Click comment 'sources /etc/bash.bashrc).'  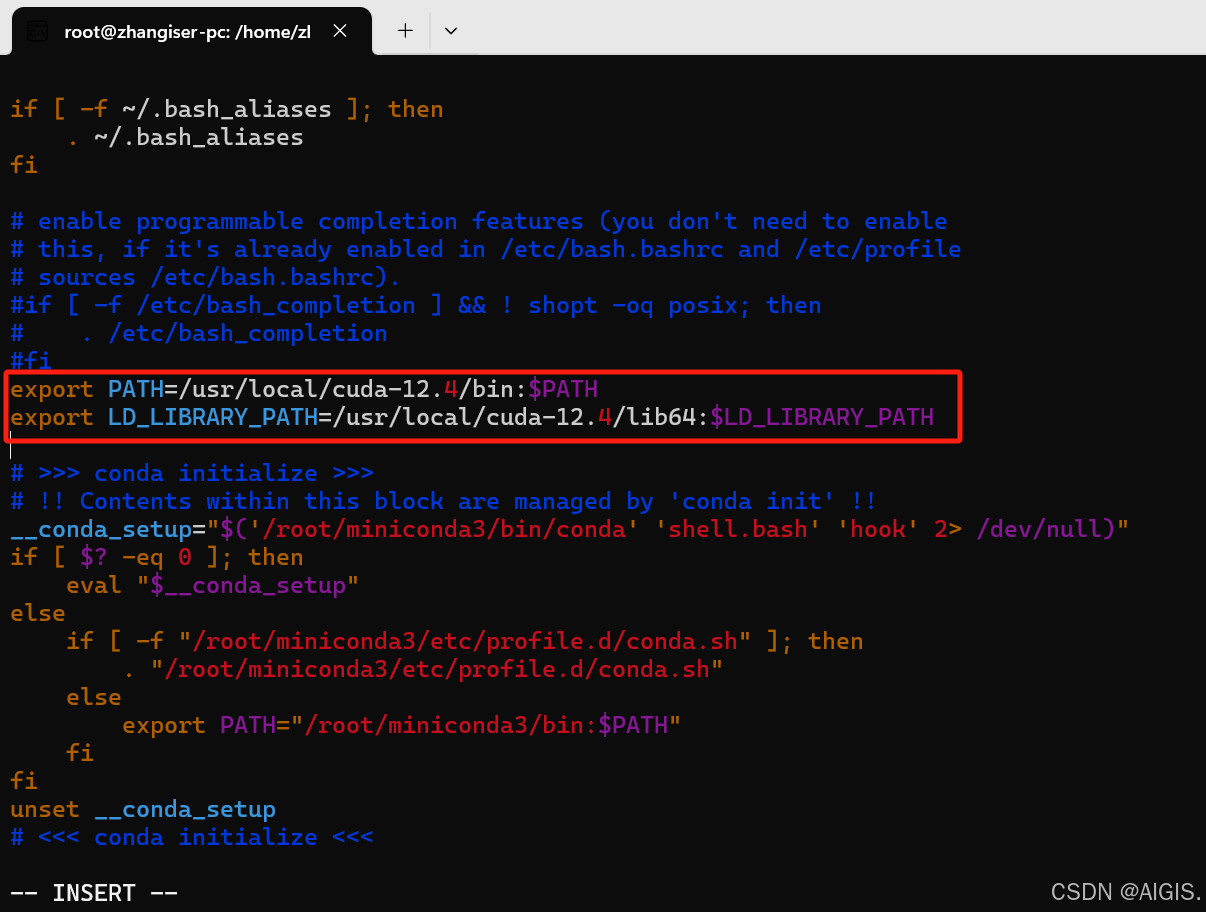pyautogui.click(x=205, y=277)
